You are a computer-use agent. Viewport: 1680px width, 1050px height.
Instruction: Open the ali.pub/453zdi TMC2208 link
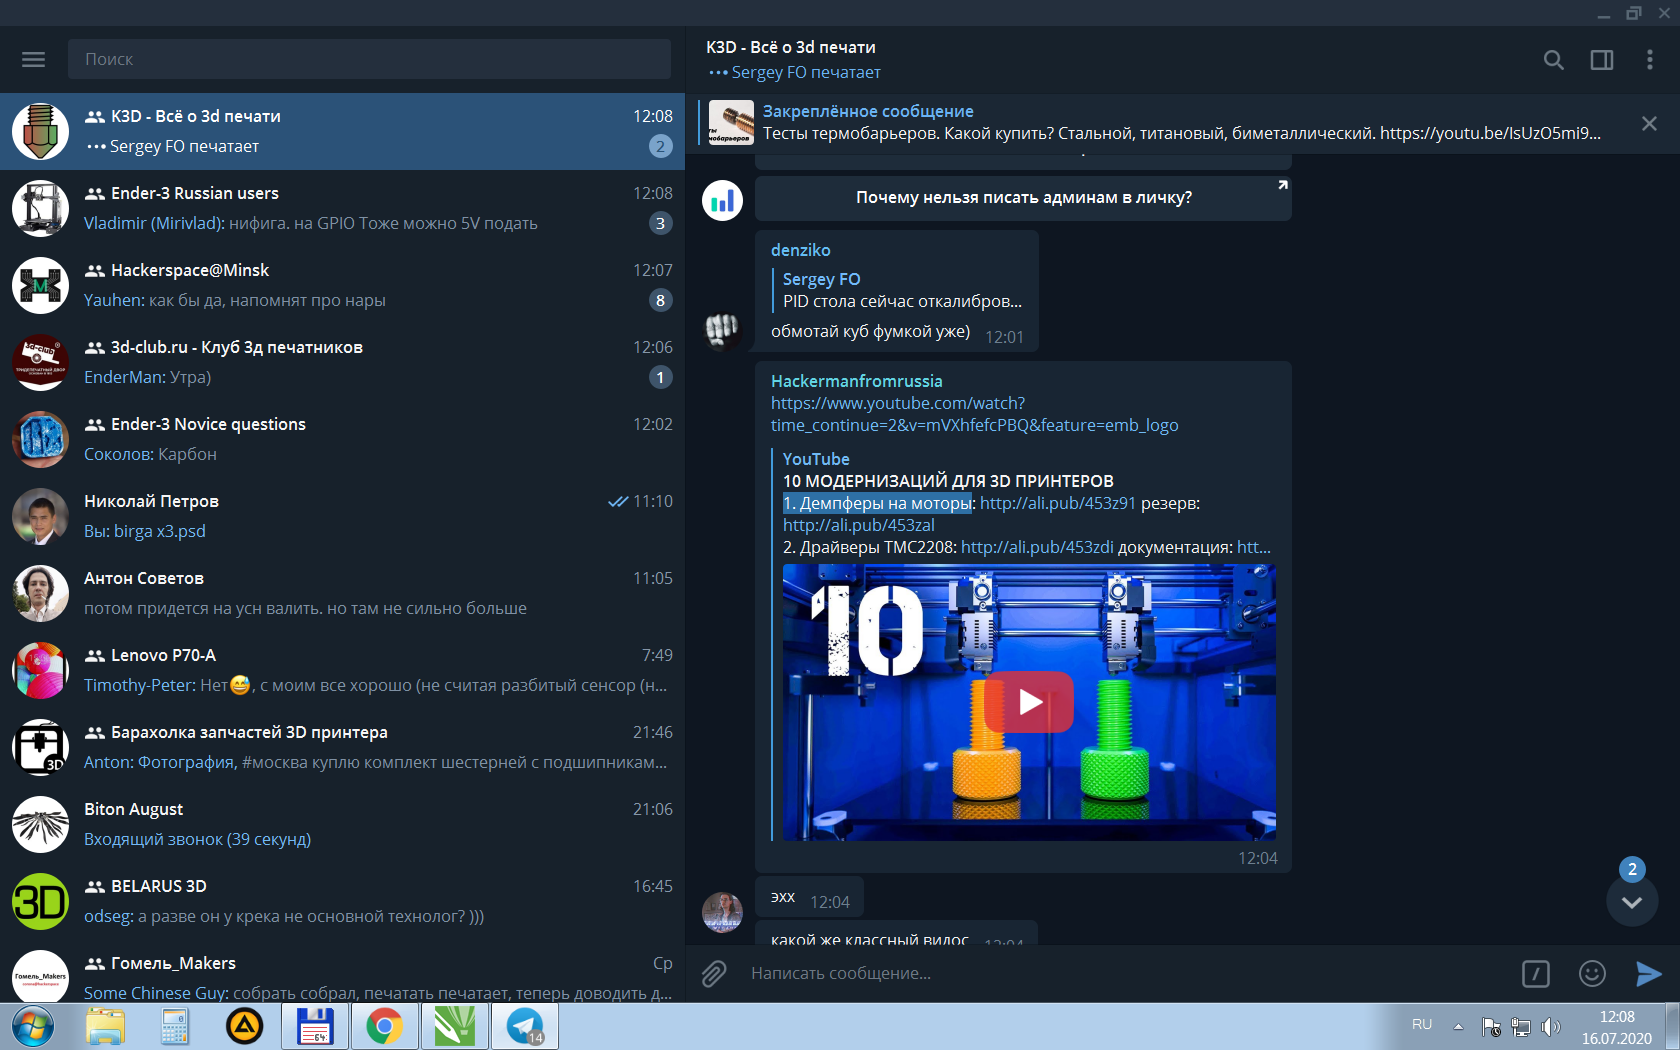(1037, 547)
